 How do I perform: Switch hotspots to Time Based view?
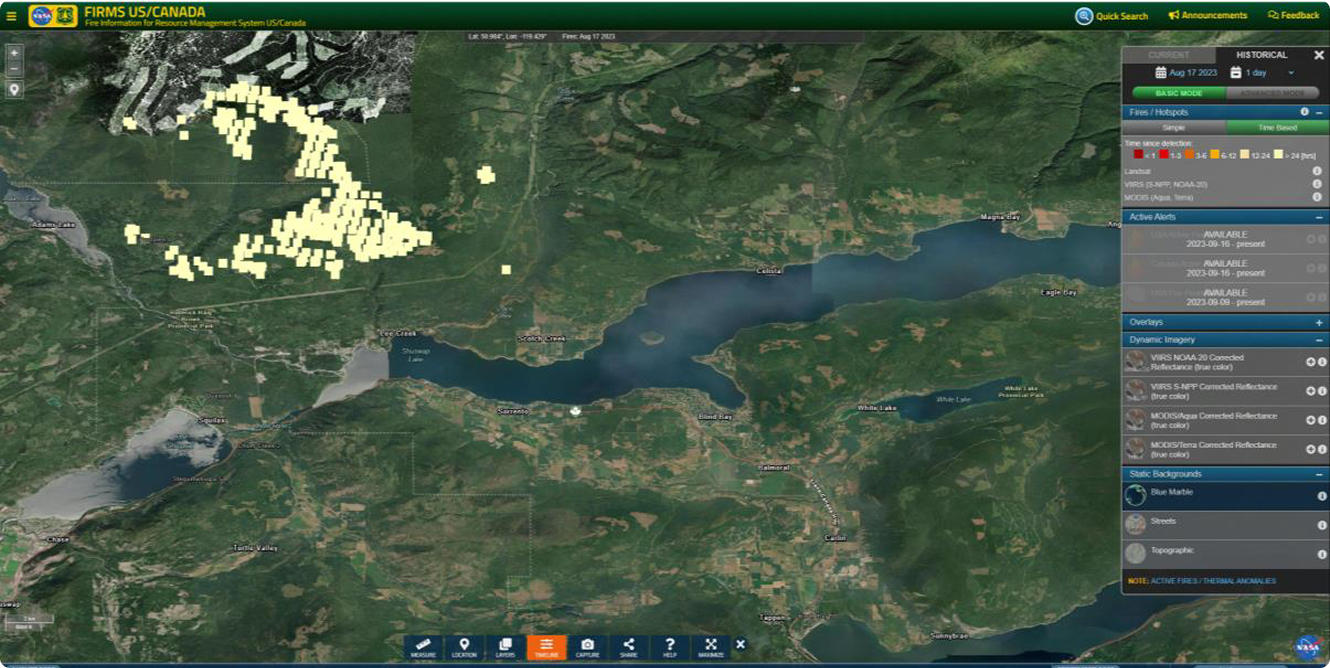[x=1276, y=128]
